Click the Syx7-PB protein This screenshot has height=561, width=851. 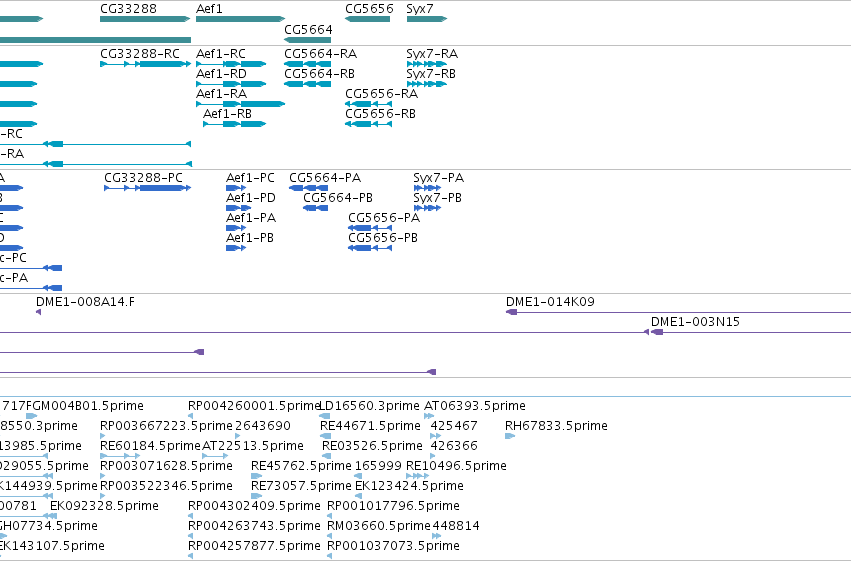point(427,208)
